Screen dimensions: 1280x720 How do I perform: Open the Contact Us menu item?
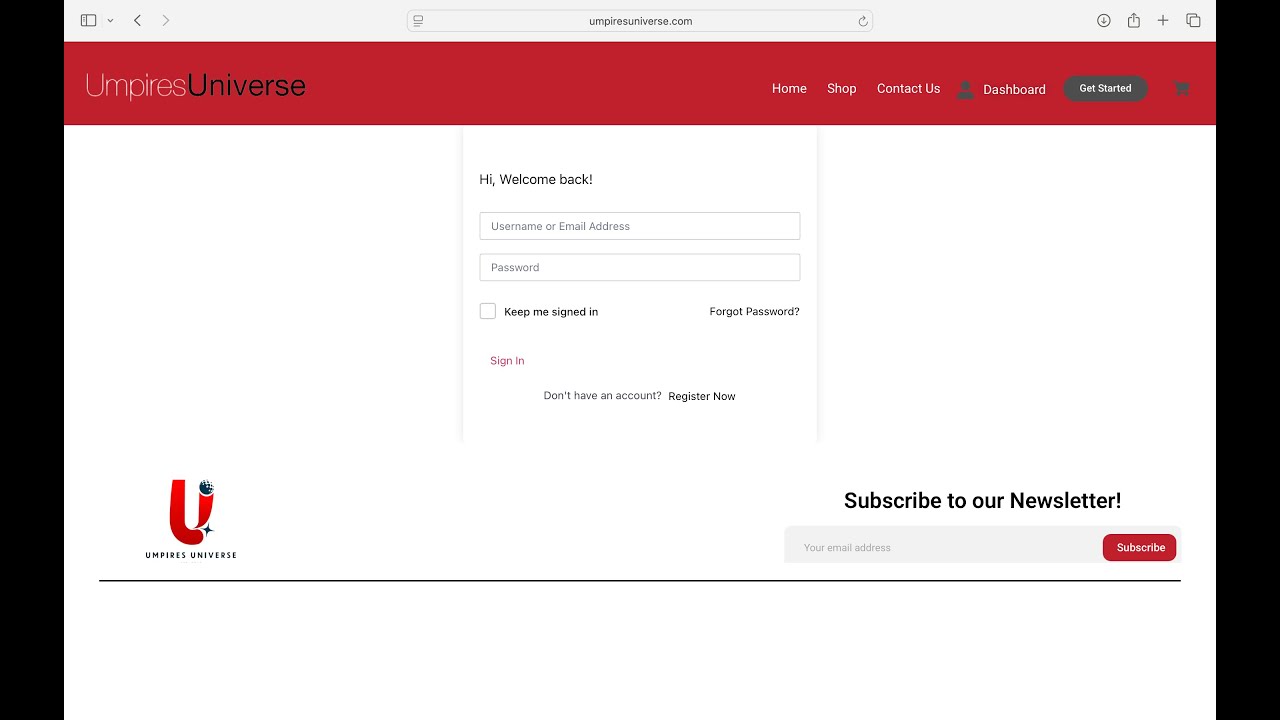pyautogui.click(x=908, y=89)
